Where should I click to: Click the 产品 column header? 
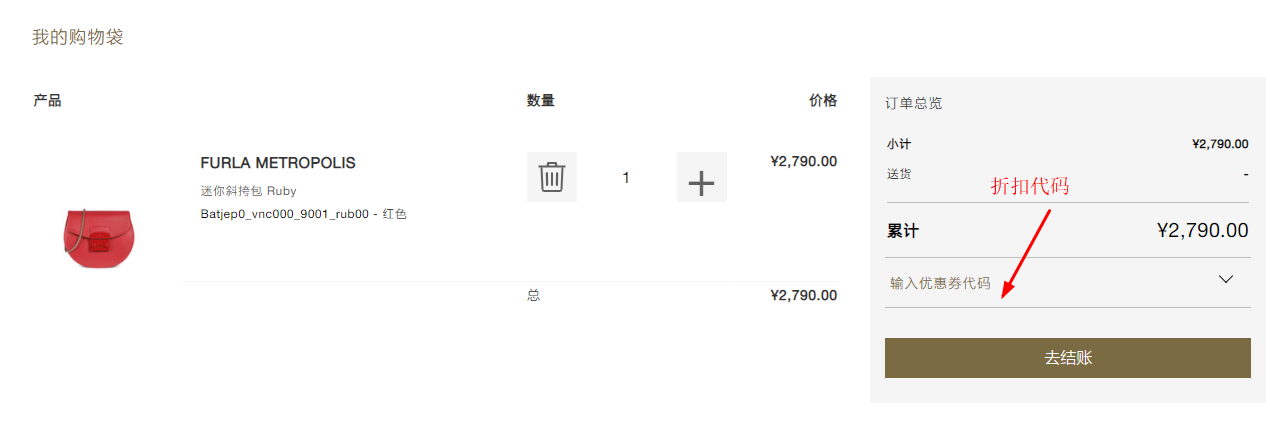point(47,100)
